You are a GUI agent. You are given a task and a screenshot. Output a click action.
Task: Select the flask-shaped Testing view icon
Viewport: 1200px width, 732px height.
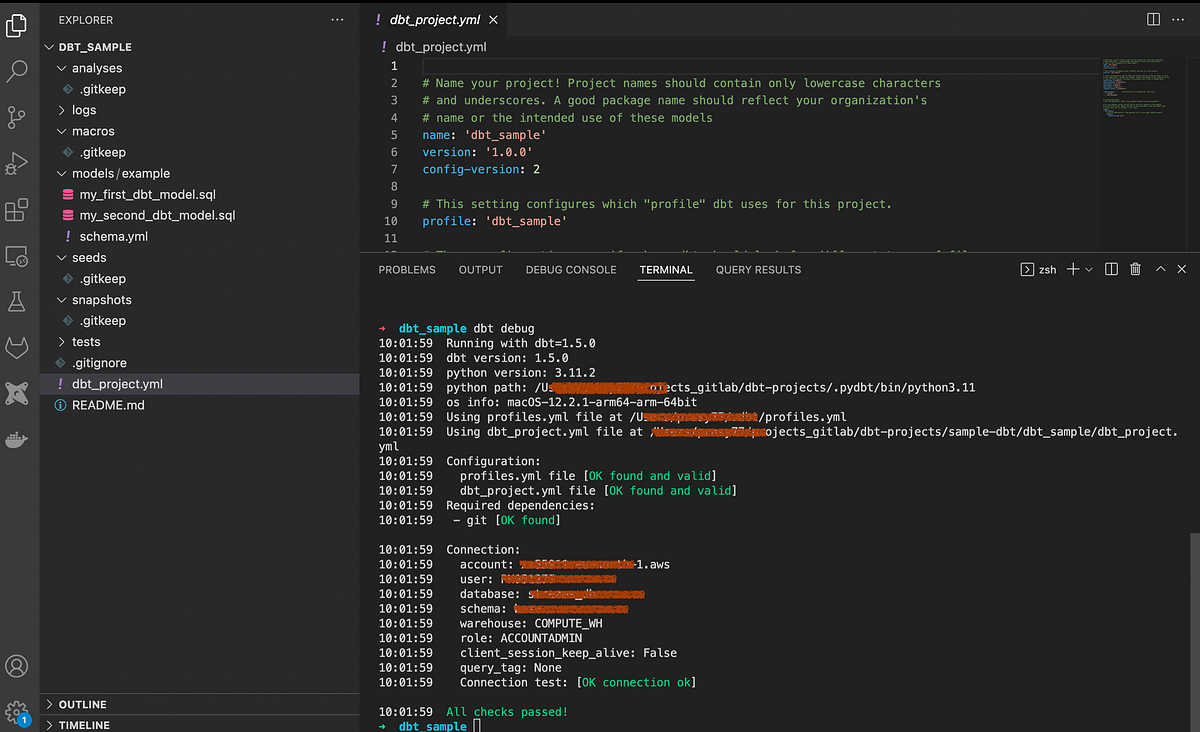(x=16, y=300)
